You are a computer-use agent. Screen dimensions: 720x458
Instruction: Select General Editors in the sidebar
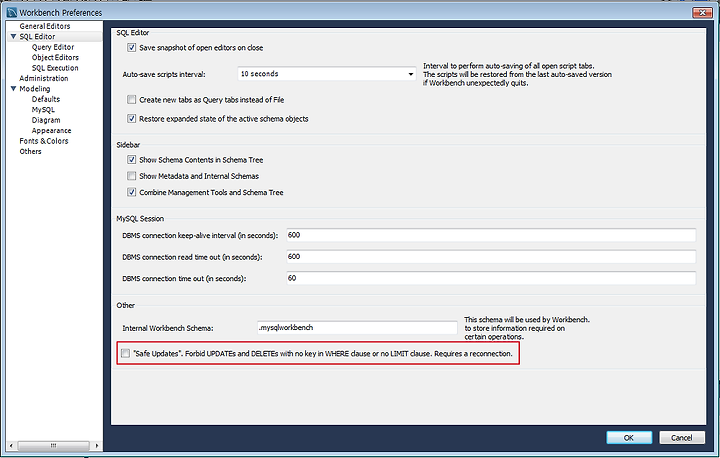tap(45, 26)
